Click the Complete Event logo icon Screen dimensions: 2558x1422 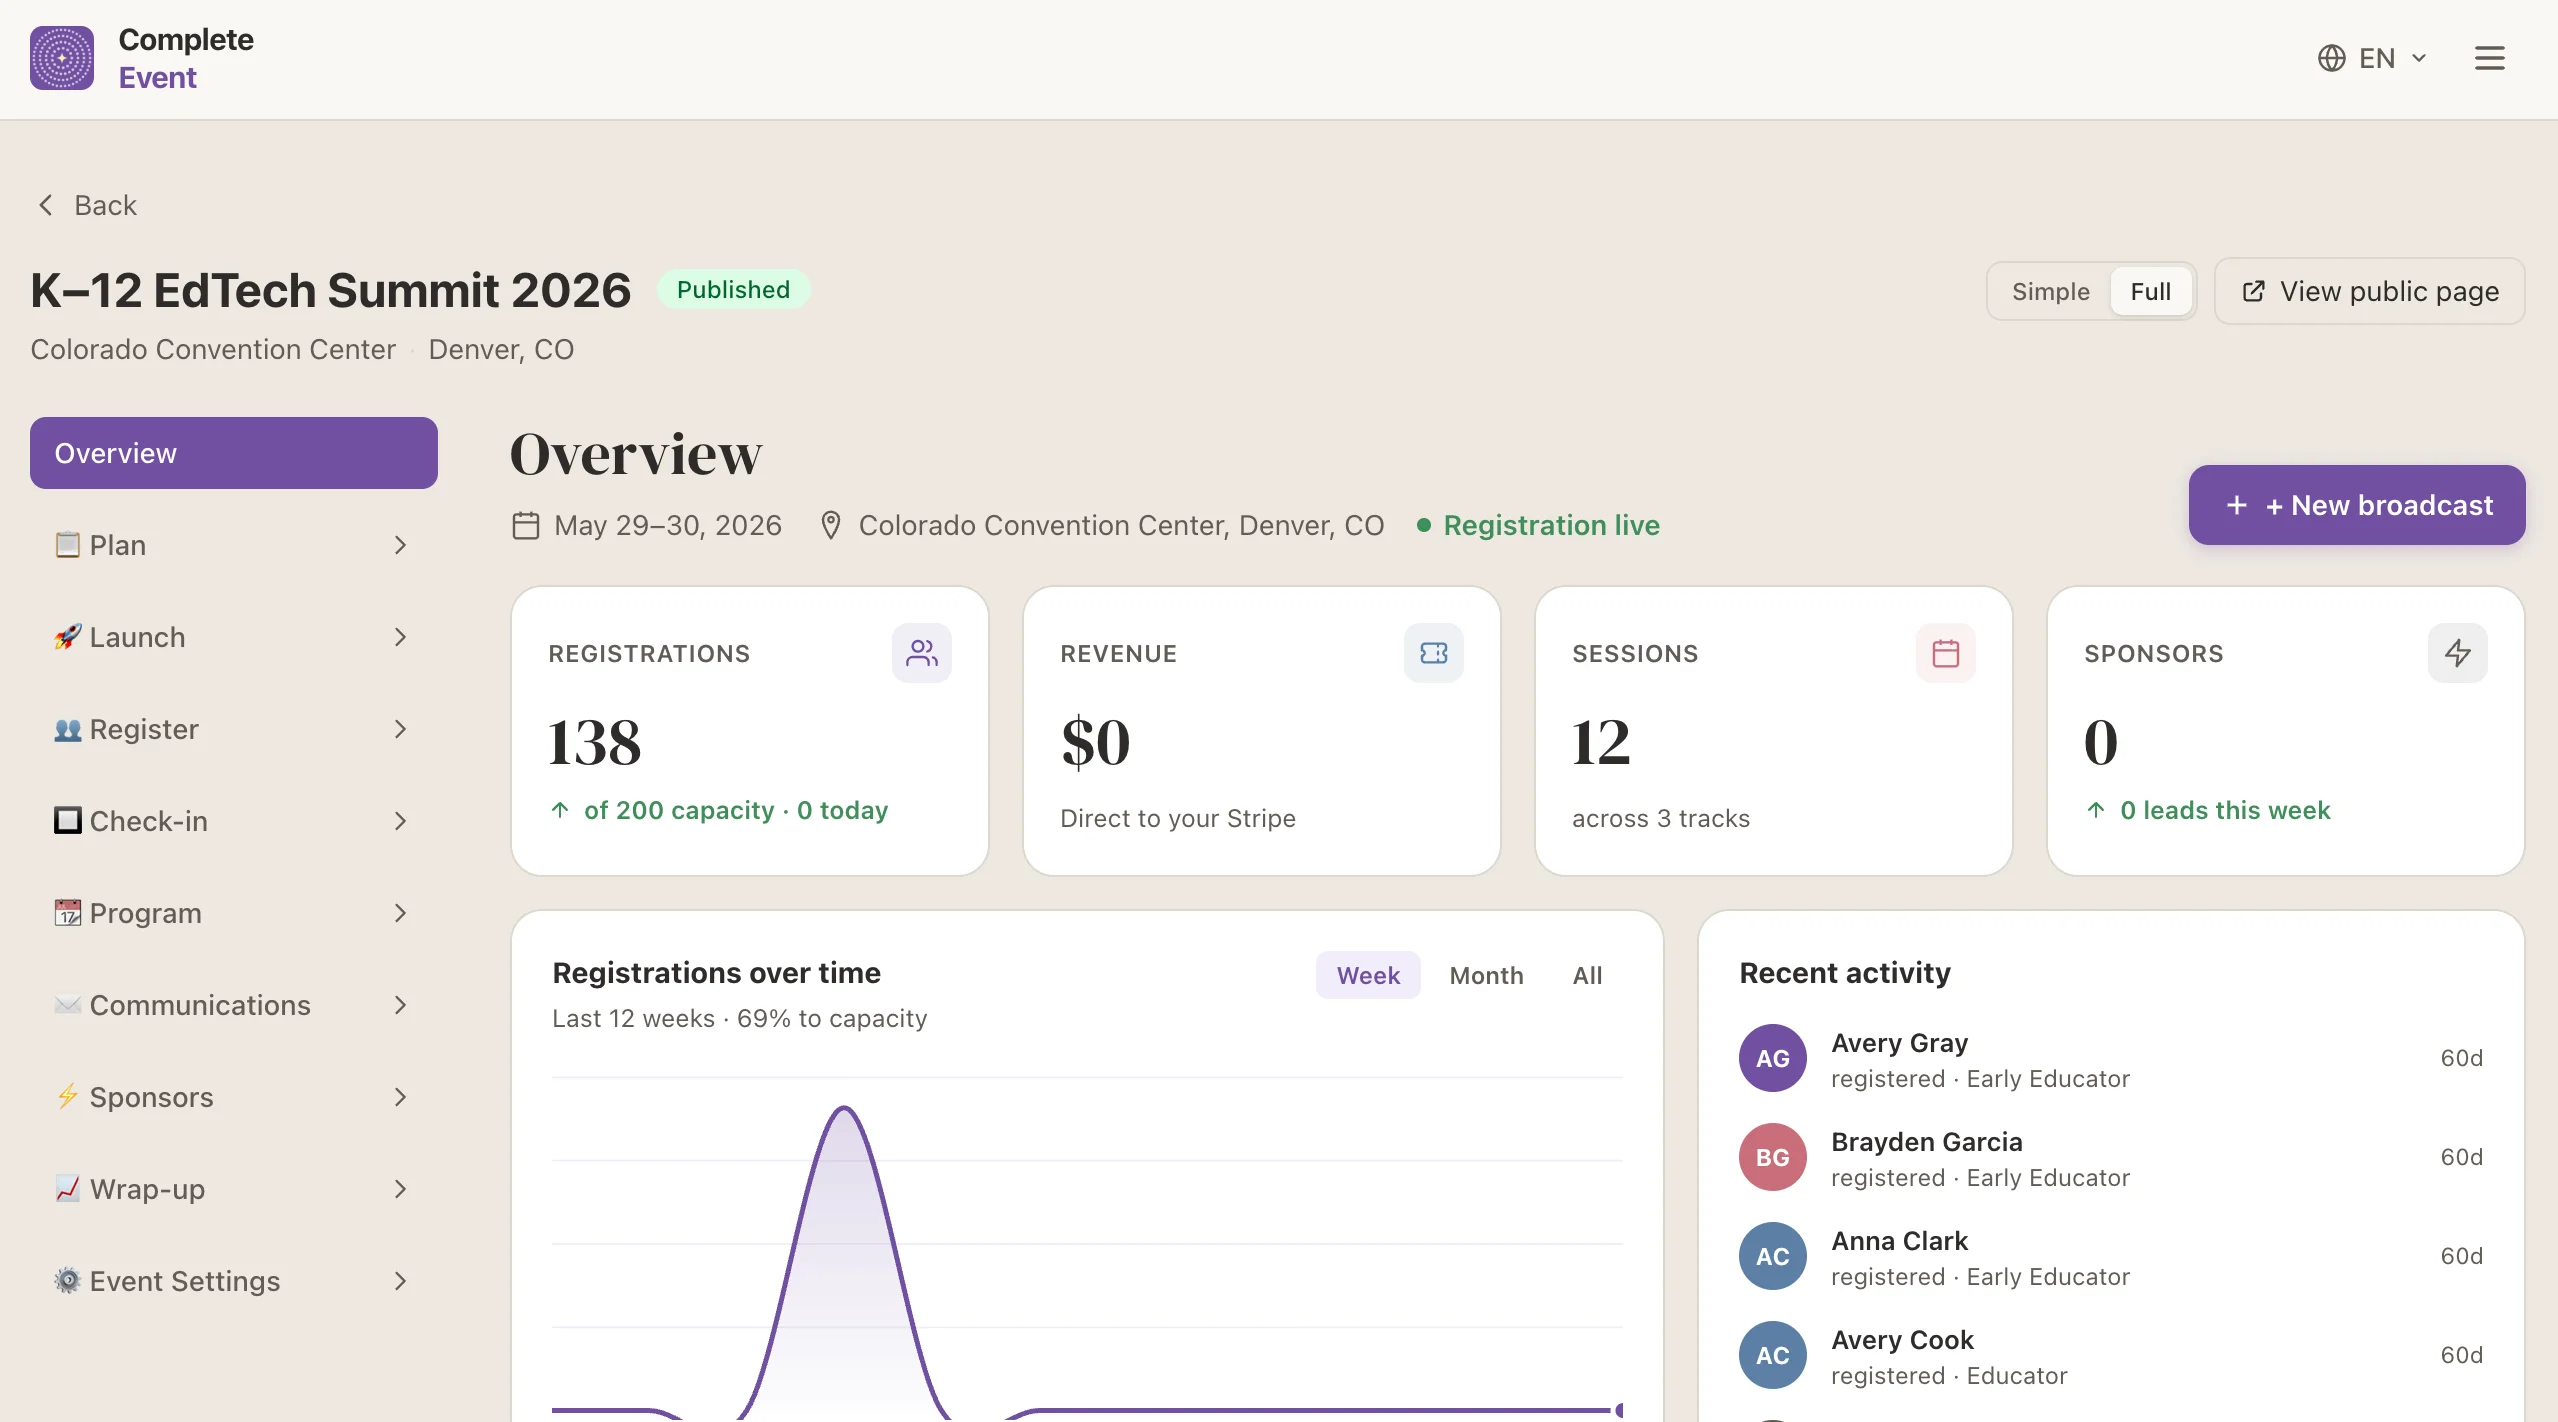click(62, 58)
